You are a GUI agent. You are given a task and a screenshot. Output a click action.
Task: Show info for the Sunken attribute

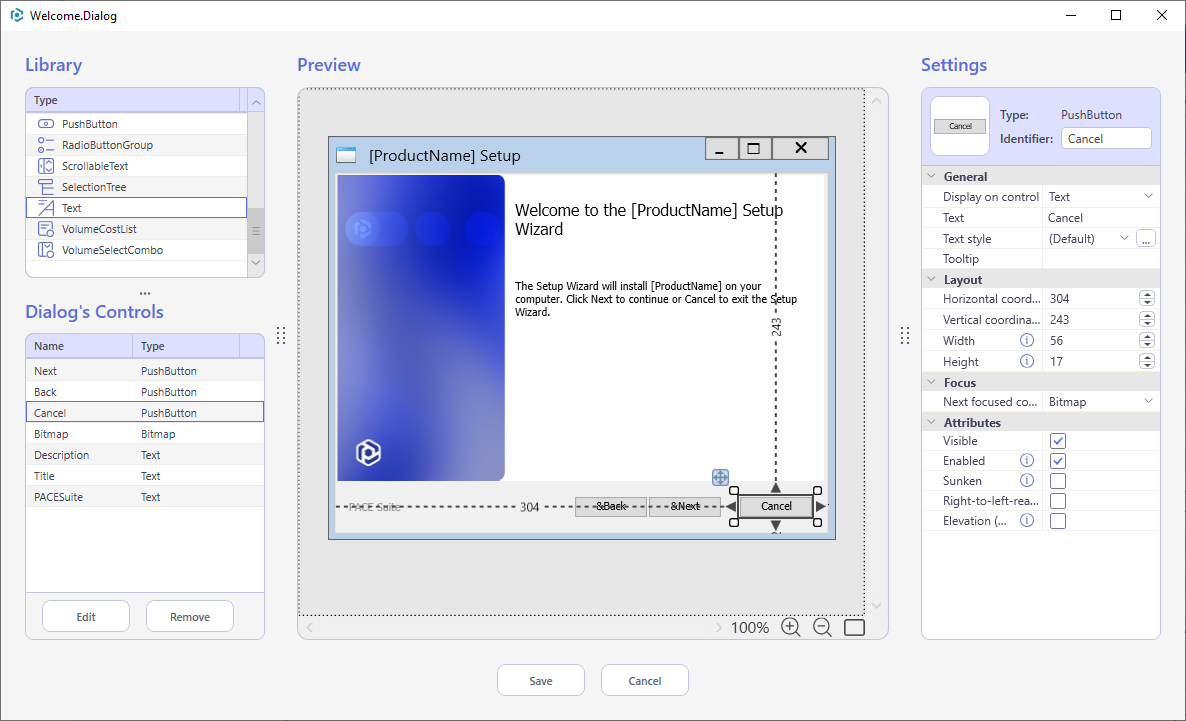click(1026, 480)
